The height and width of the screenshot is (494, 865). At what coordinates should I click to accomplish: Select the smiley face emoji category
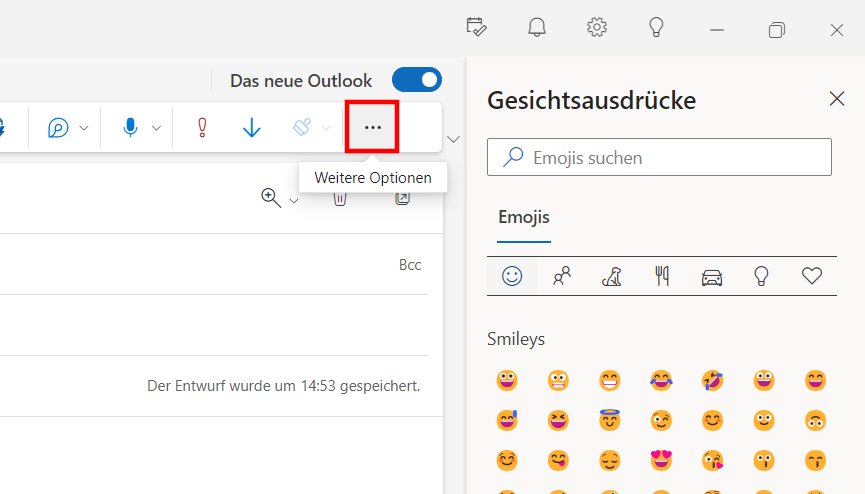tap(512, 276)
